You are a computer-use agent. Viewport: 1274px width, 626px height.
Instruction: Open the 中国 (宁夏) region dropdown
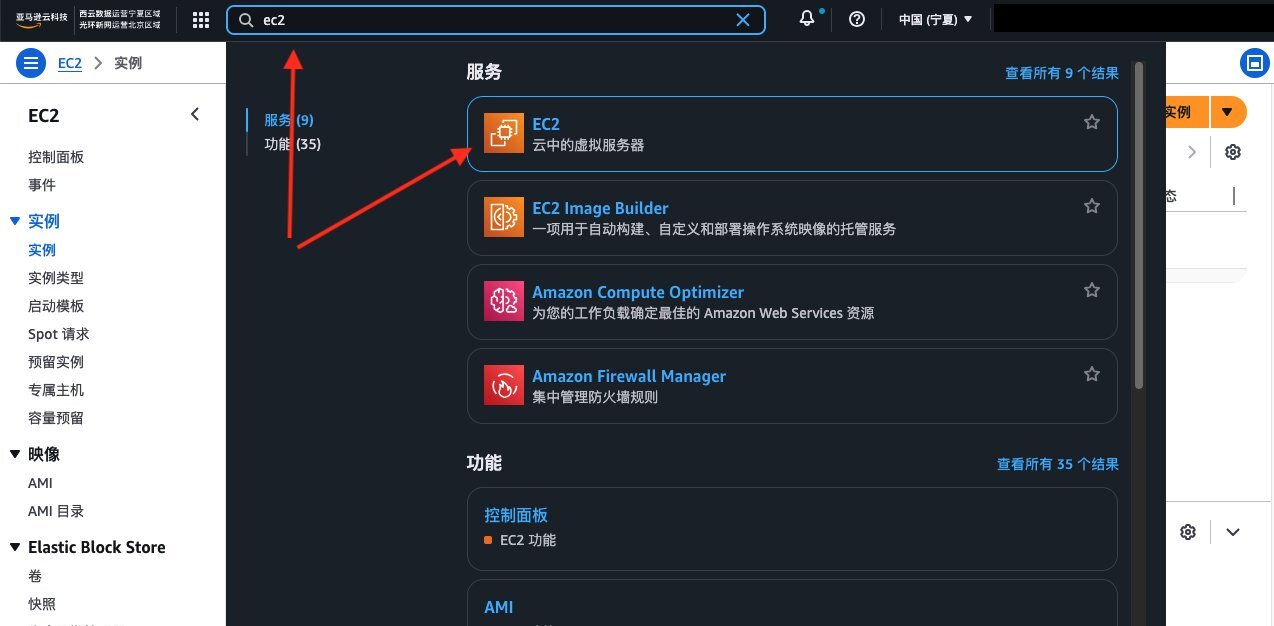936,20
